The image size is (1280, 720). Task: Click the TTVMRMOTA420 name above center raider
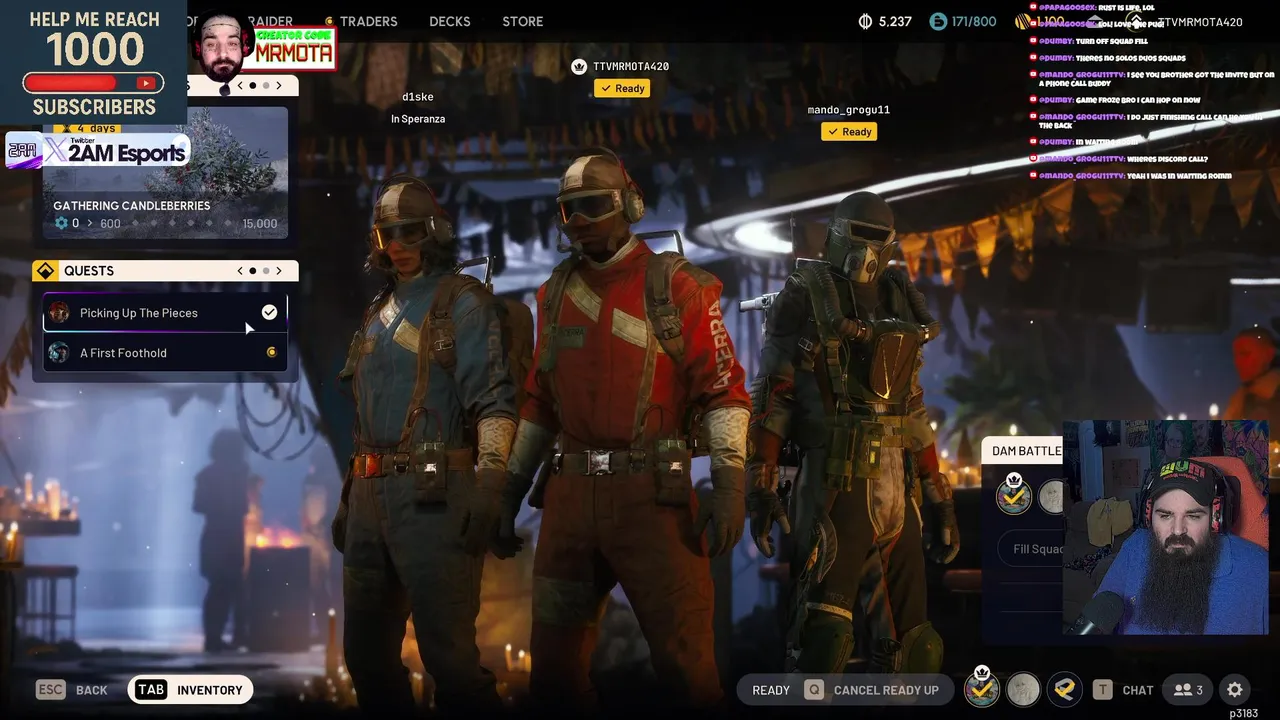coord(631,67)
